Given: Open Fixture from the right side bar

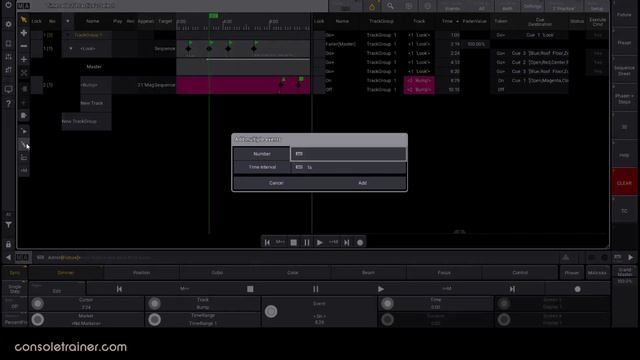Looking at the screenshot, I should 624,15.
